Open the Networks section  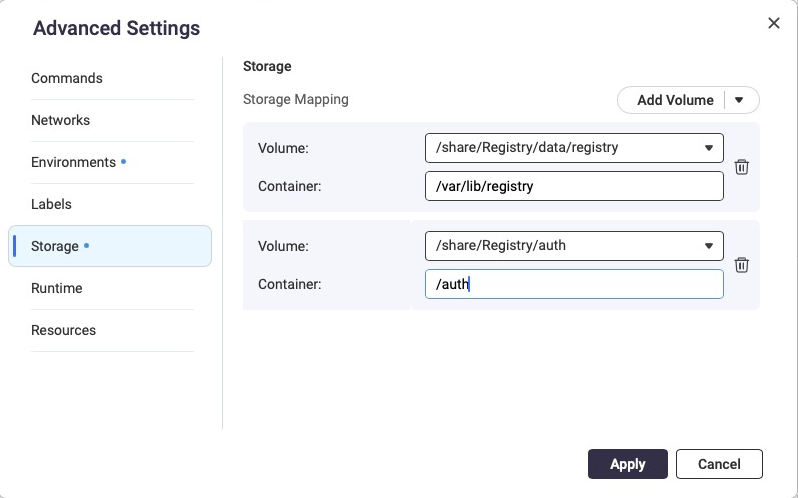point(61,120)
